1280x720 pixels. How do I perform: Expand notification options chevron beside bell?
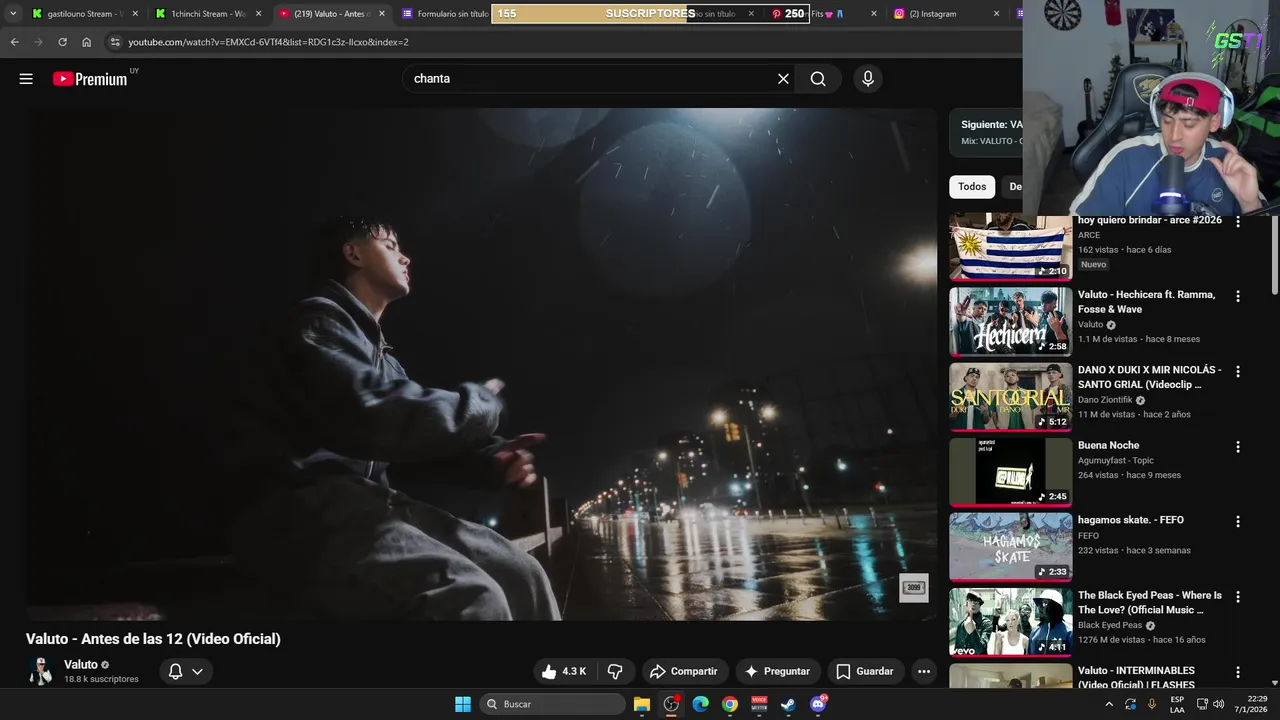[197, 671]
